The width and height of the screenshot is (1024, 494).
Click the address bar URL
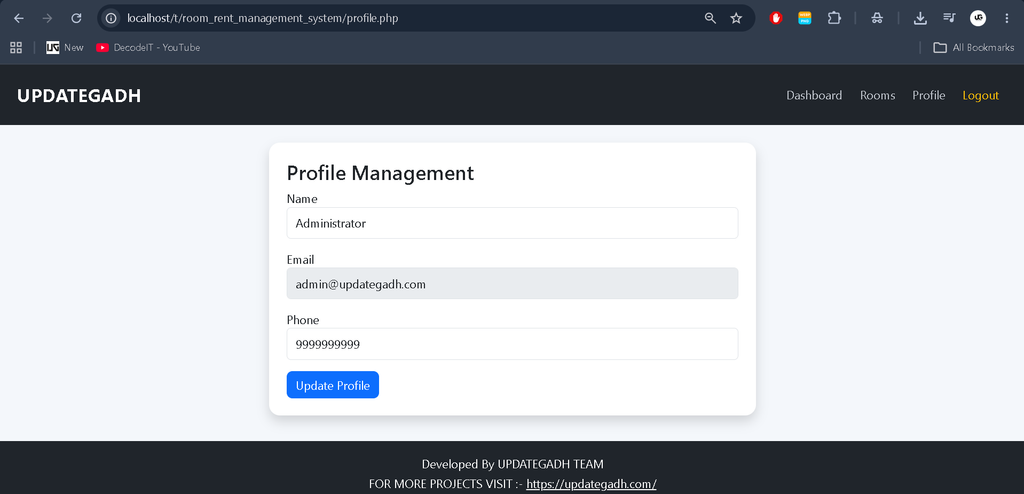(263, 18)
